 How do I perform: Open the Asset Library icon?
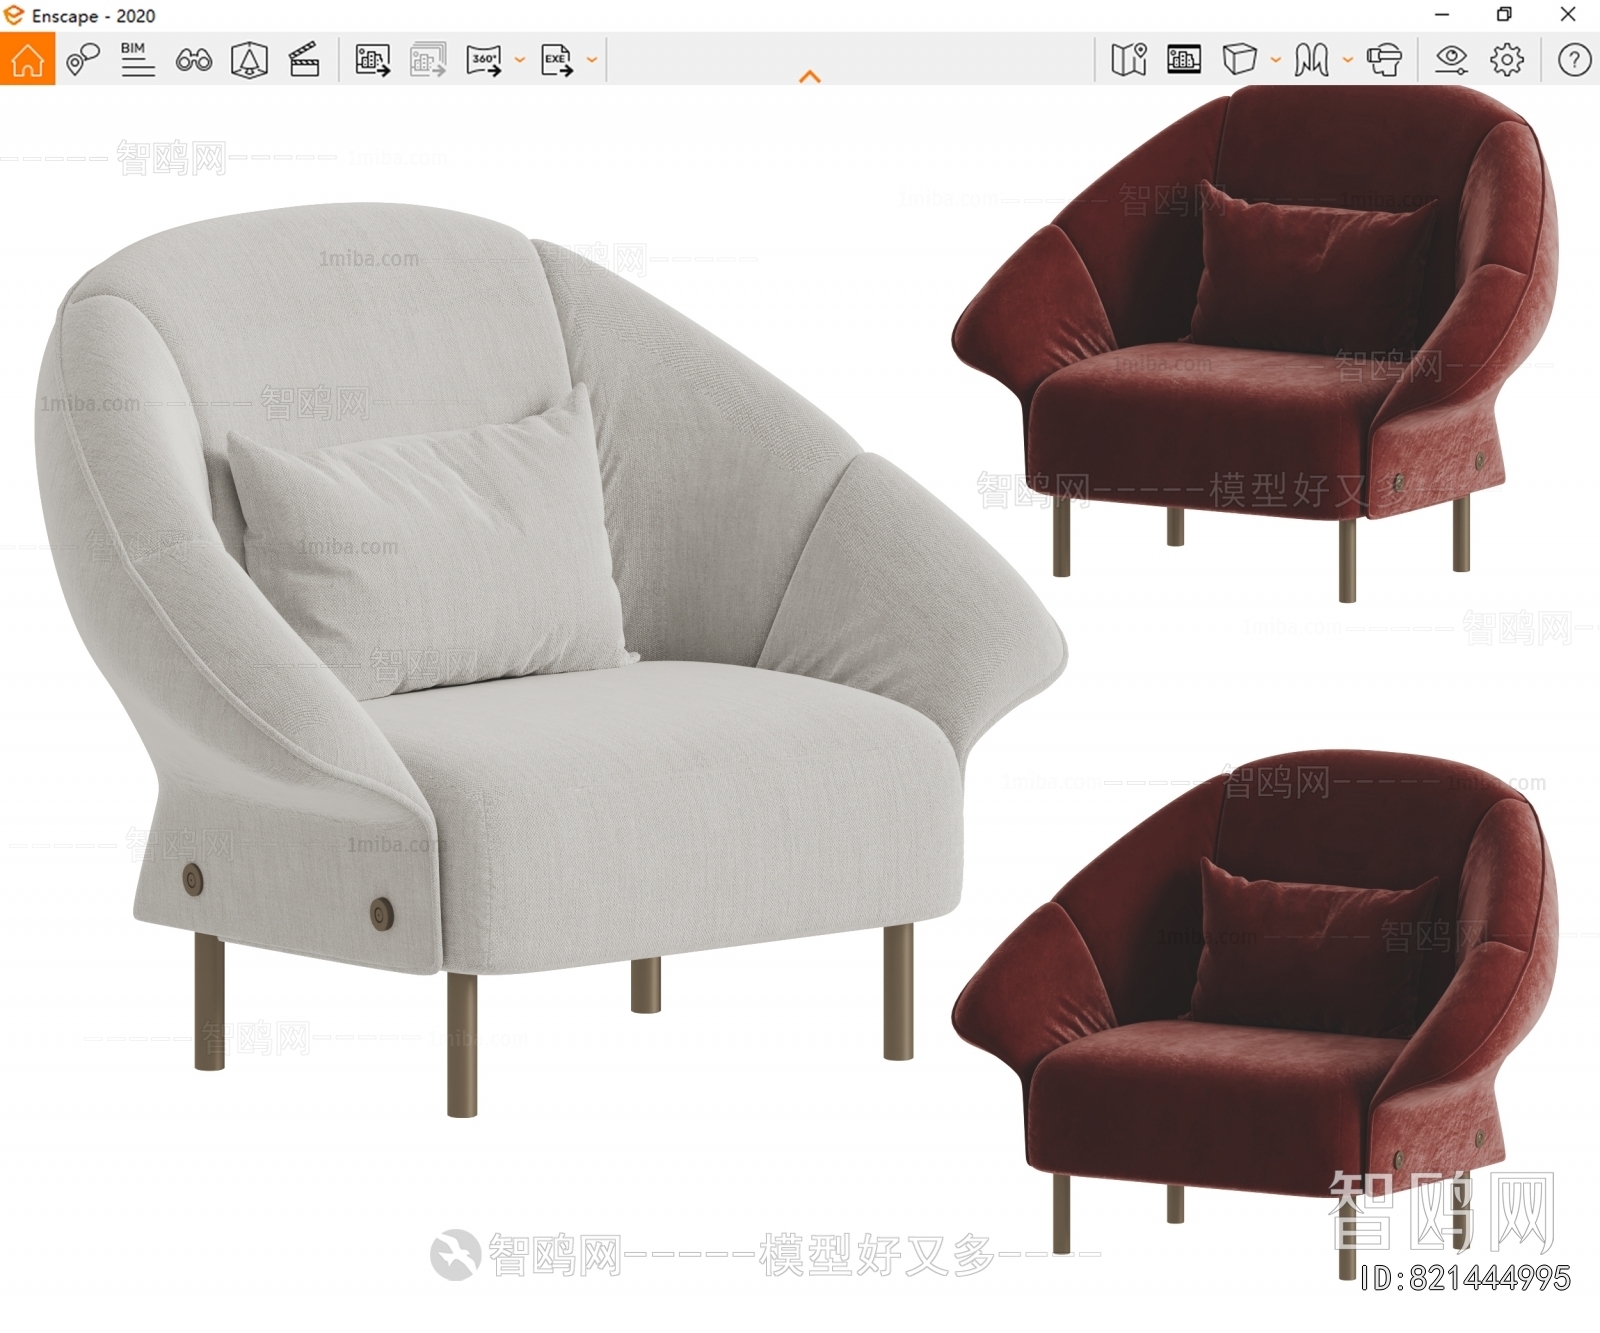tap(1184, 60)
